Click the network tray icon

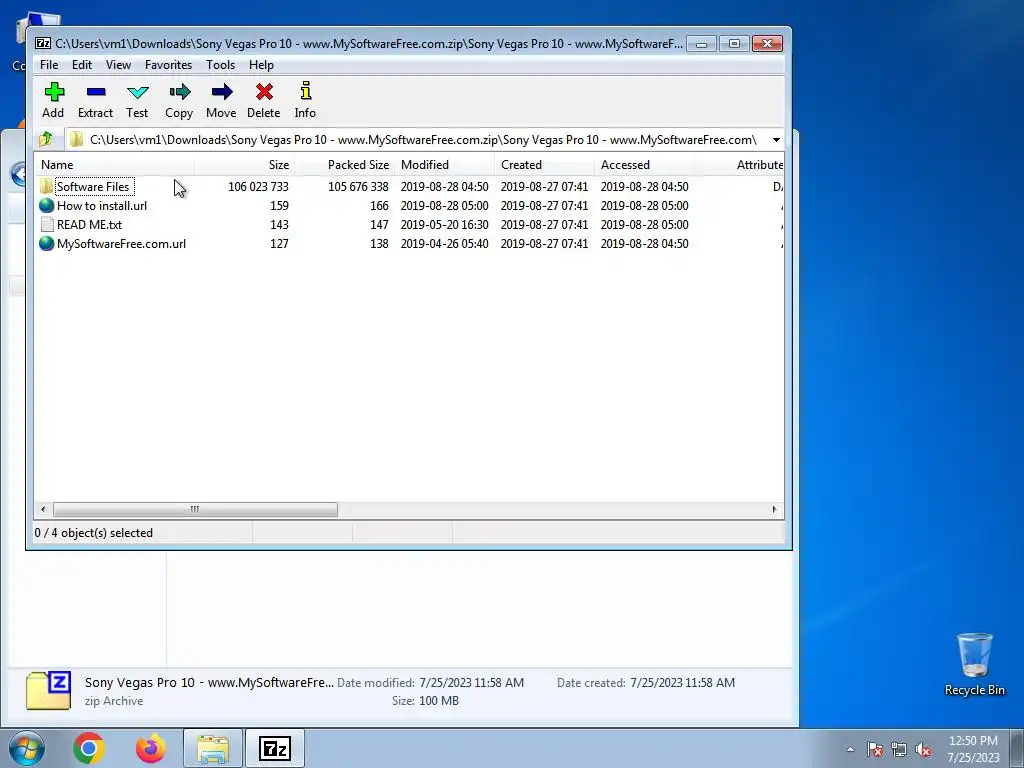pyautogui.click(x=899, y=749)
